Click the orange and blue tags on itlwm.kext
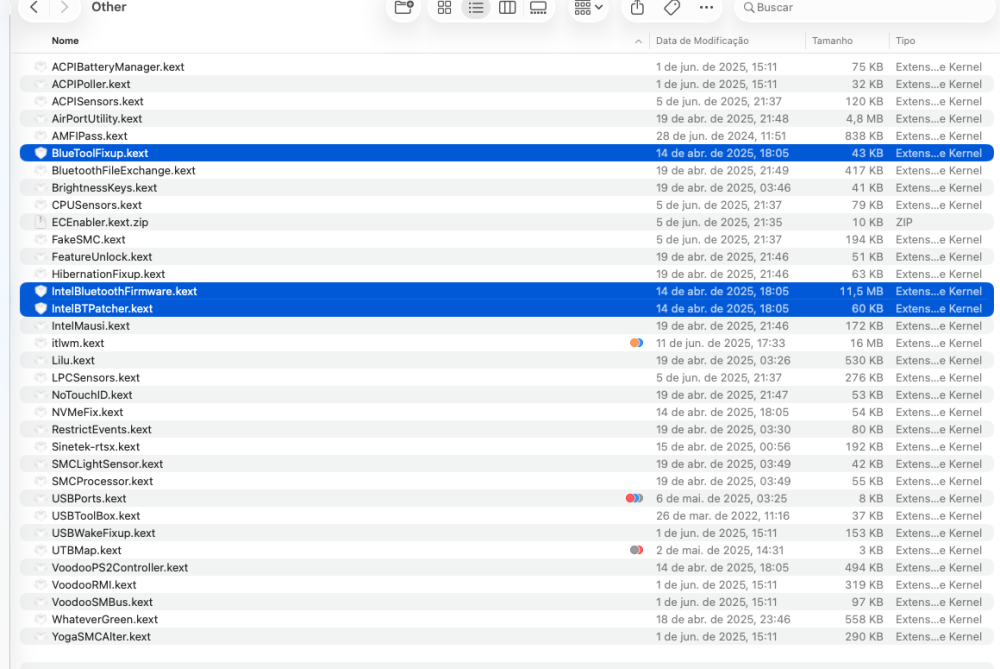 pyautogui.click(x=636, y=343)
